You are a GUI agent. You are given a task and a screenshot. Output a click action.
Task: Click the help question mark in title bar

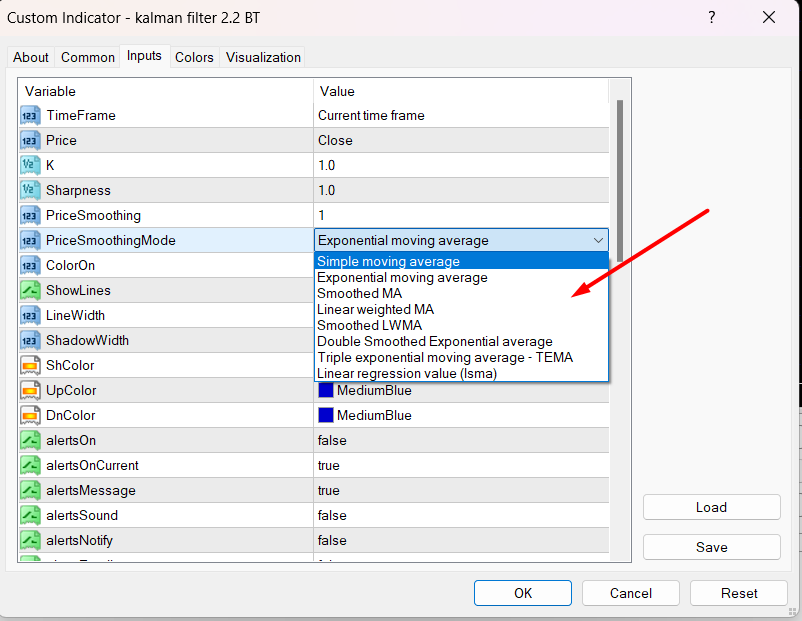click(711, 18)
